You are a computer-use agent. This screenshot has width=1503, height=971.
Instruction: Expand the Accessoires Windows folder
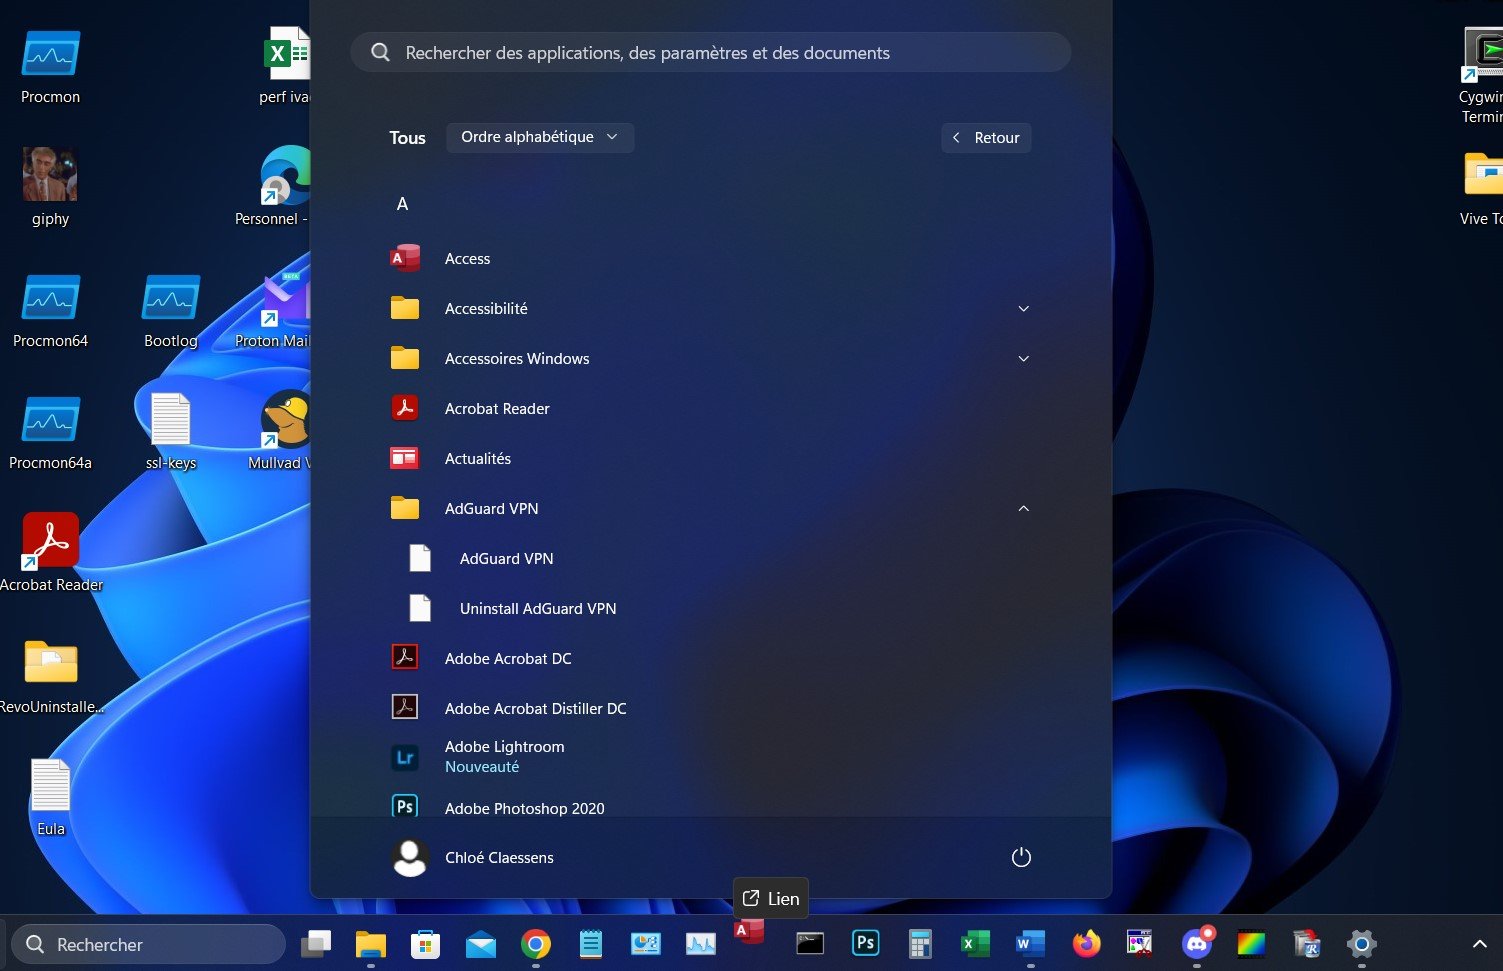click(1023, 358)
